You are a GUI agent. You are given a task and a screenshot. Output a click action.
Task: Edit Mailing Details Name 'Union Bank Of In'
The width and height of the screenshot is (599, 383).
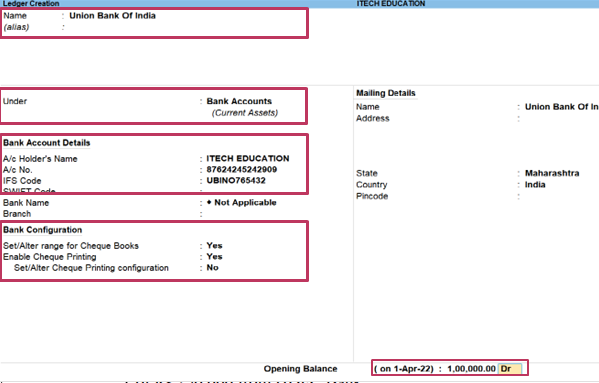click(x=561, y=107)
